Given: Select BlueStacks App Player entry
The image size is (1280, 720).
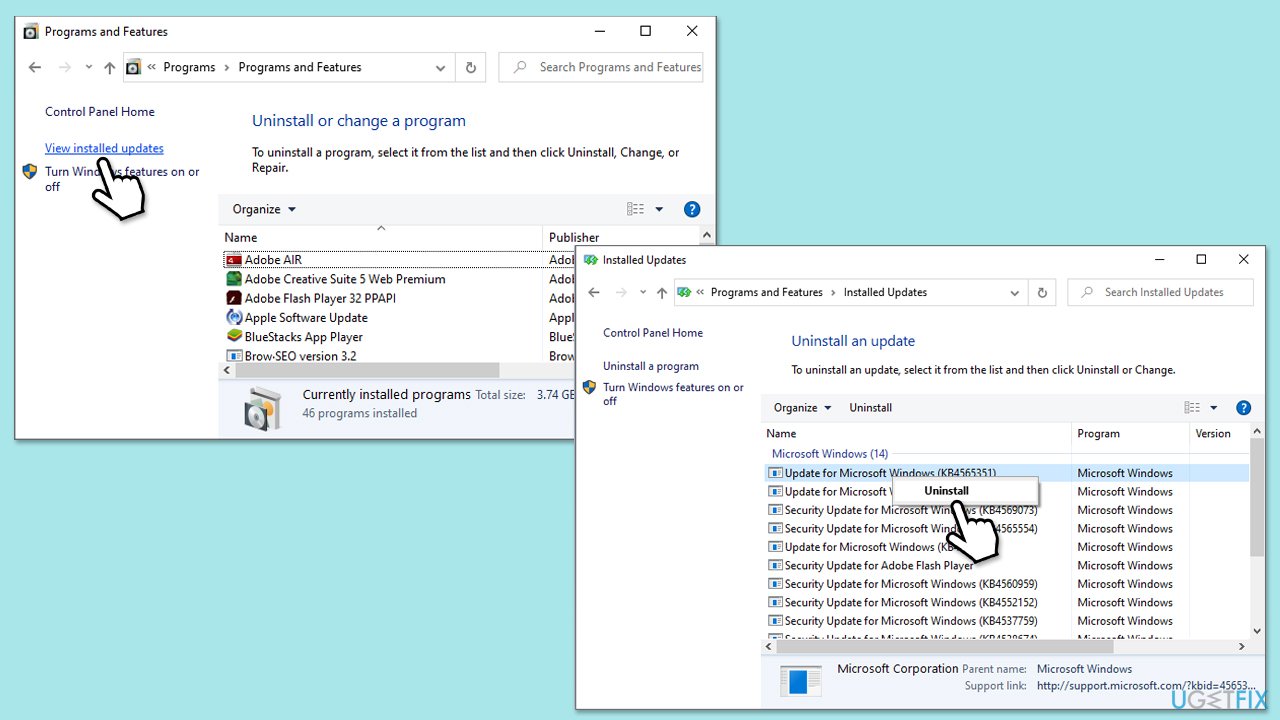Looking at the screenshot, I should click(x=304, y=337).
